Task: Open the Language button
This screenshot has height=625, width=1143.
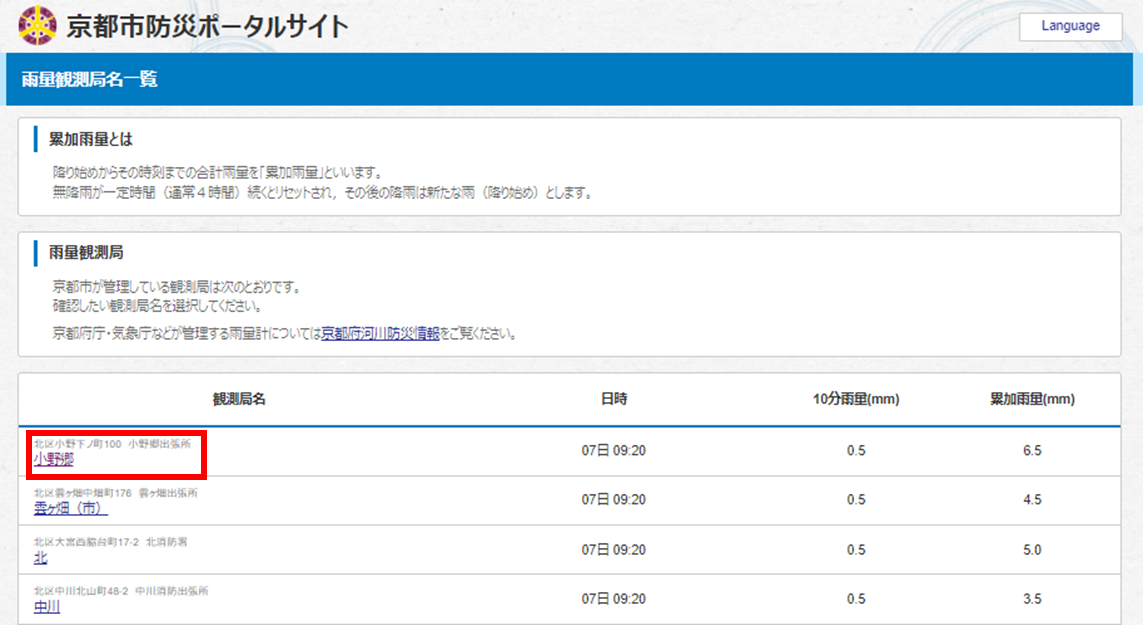Action: pos(1070,27)
